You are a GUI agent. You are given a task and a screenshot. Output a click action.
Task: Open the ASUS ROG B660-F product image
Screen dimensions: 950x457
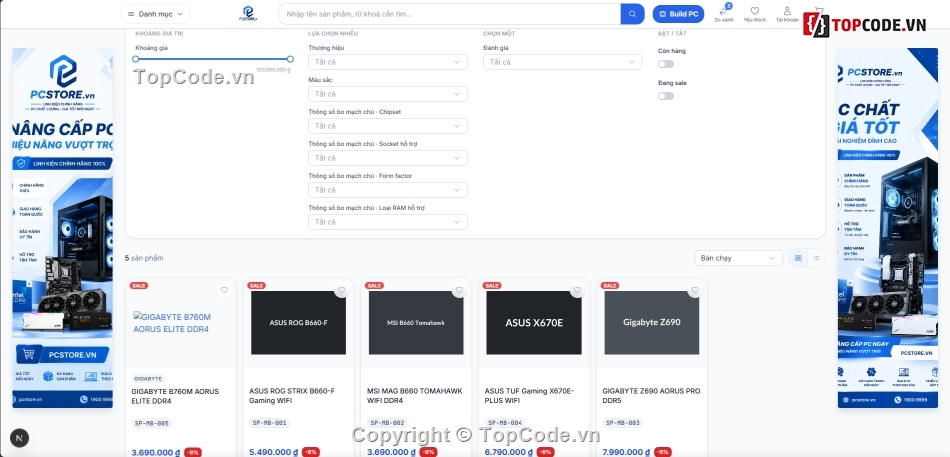coord(299,322)
